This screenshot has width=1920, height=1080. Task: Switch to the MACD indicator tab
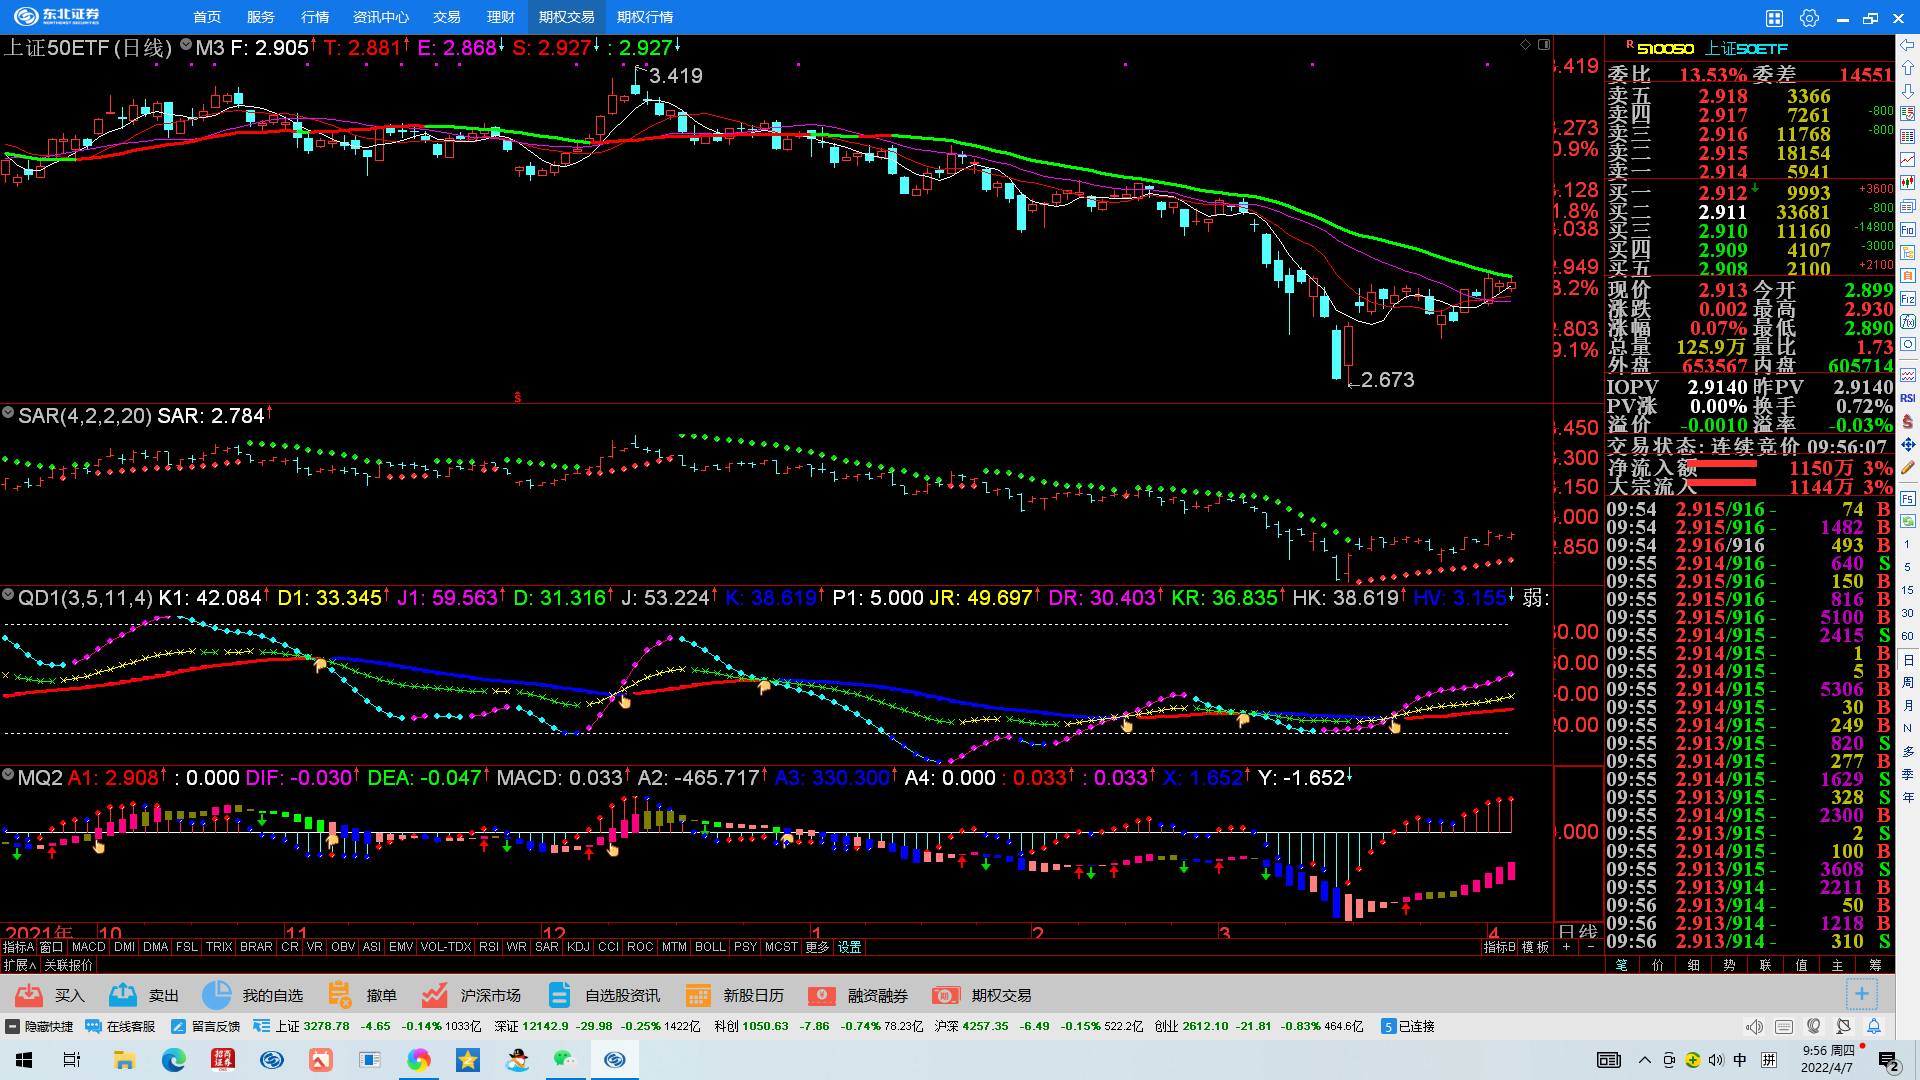point(89,947)
